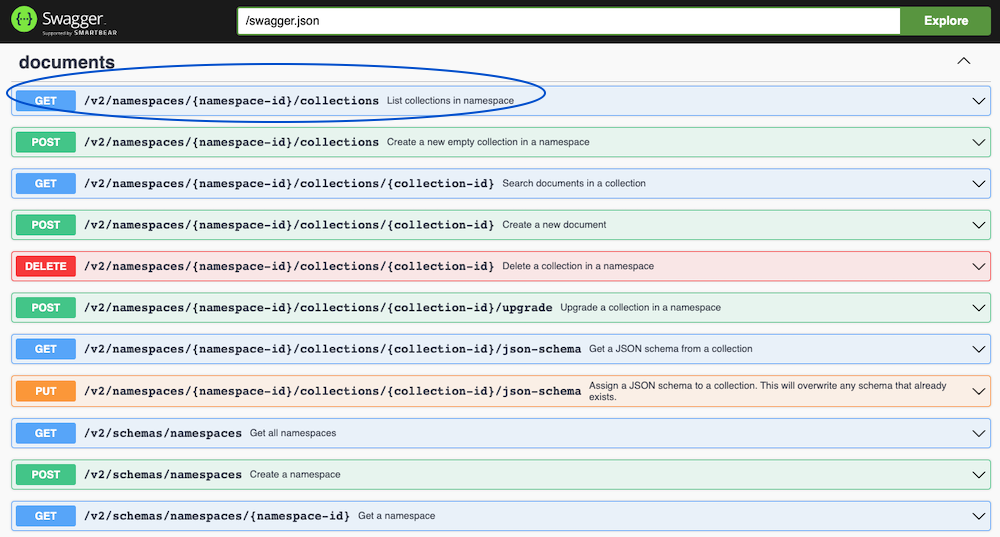Expand GET JSON schema from a collection chevron

click(978, 349)
